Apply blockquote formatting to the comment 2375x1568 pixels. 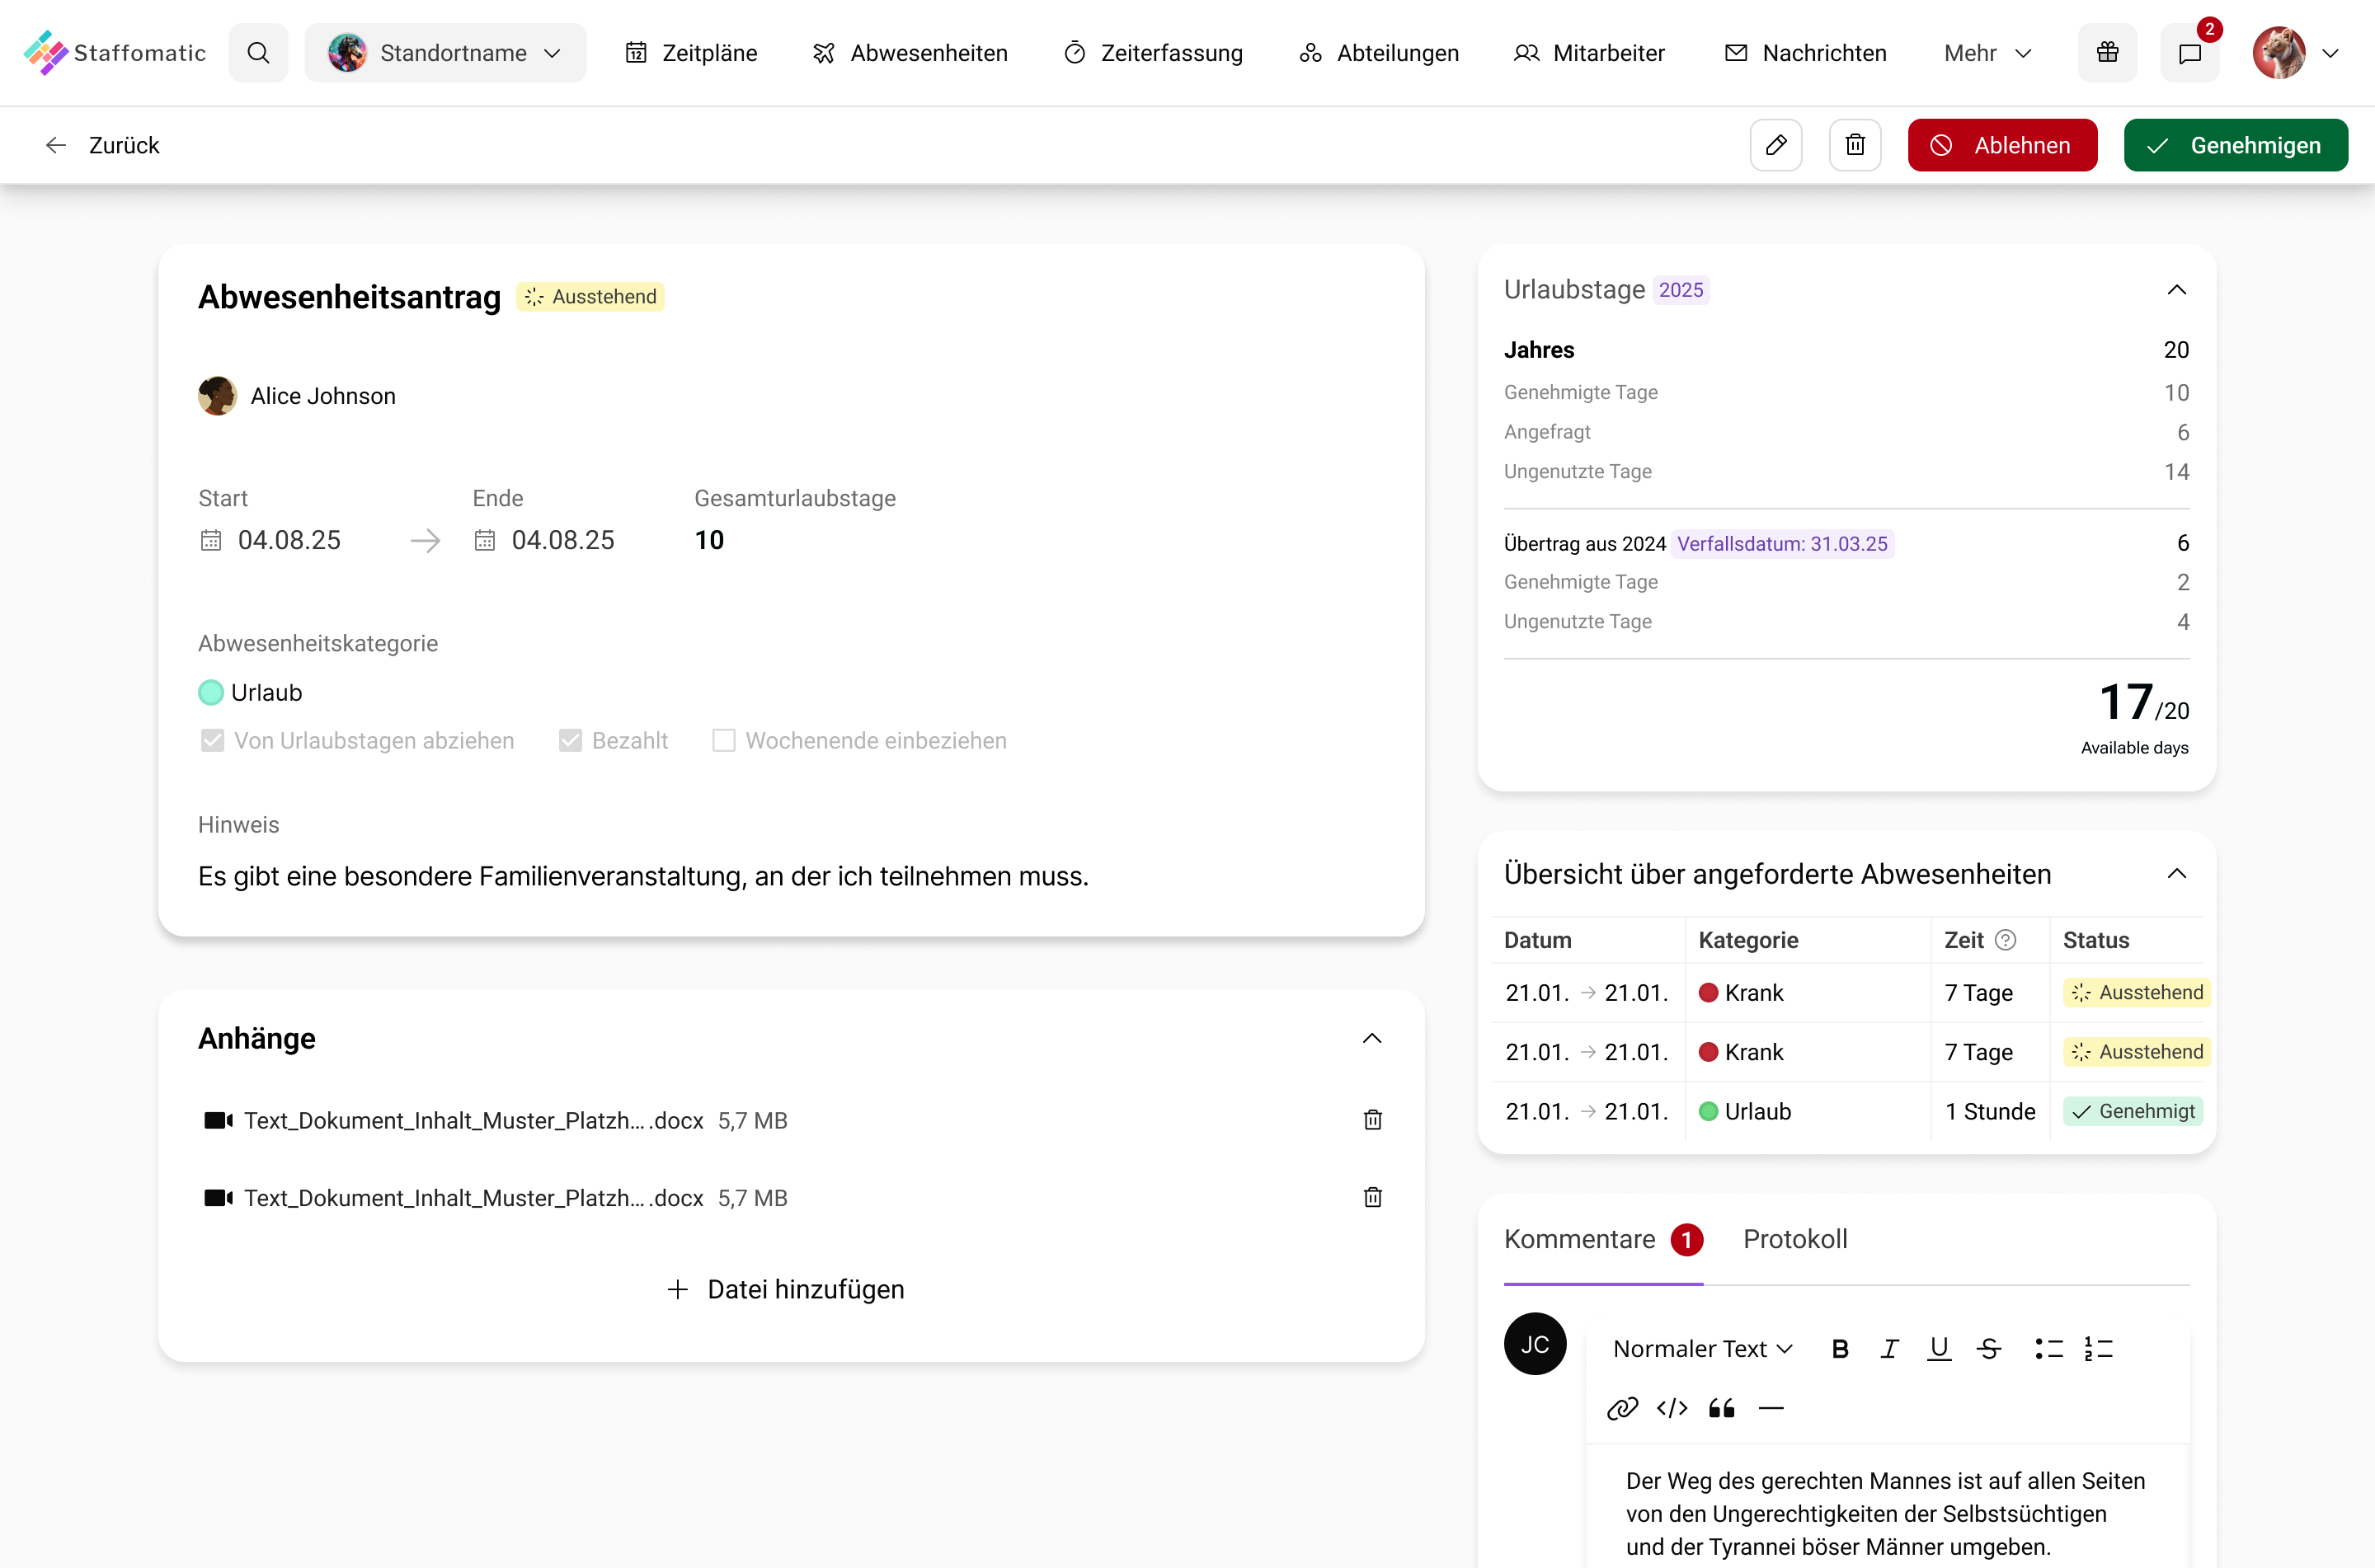(1721, 1408)
